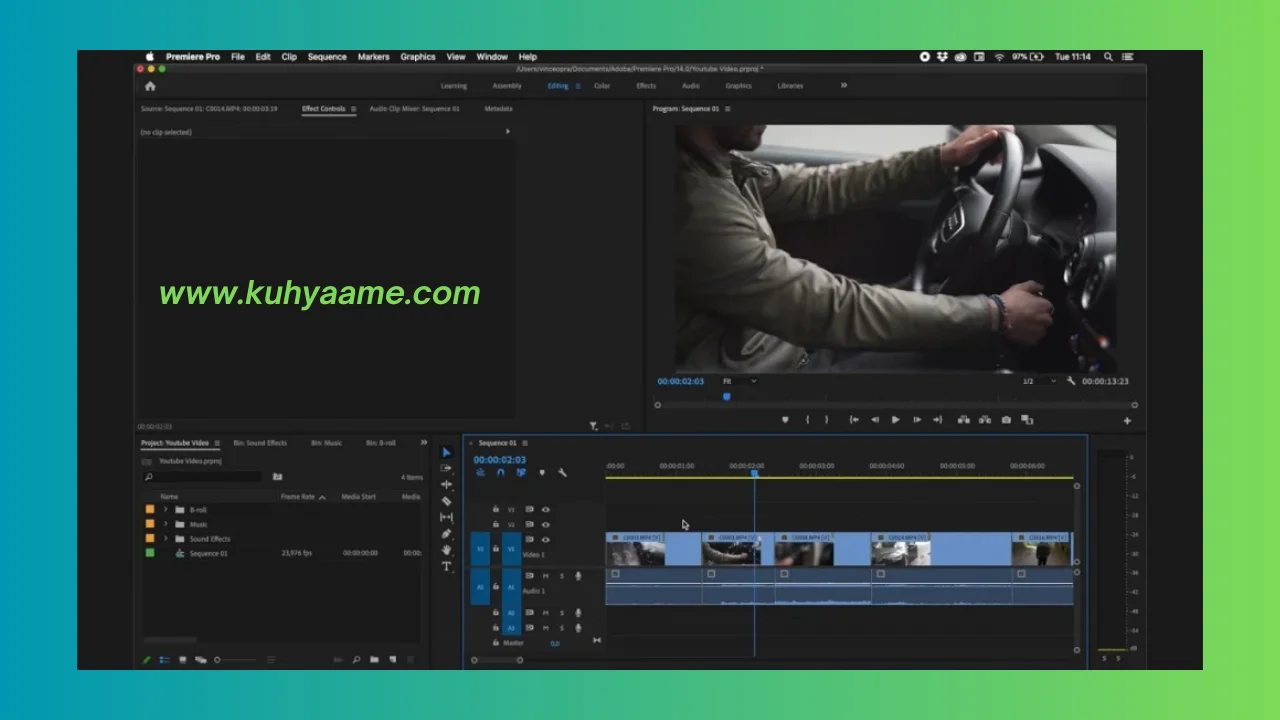Select the Pen tool
1280x720 pixels.
(447, 534)
